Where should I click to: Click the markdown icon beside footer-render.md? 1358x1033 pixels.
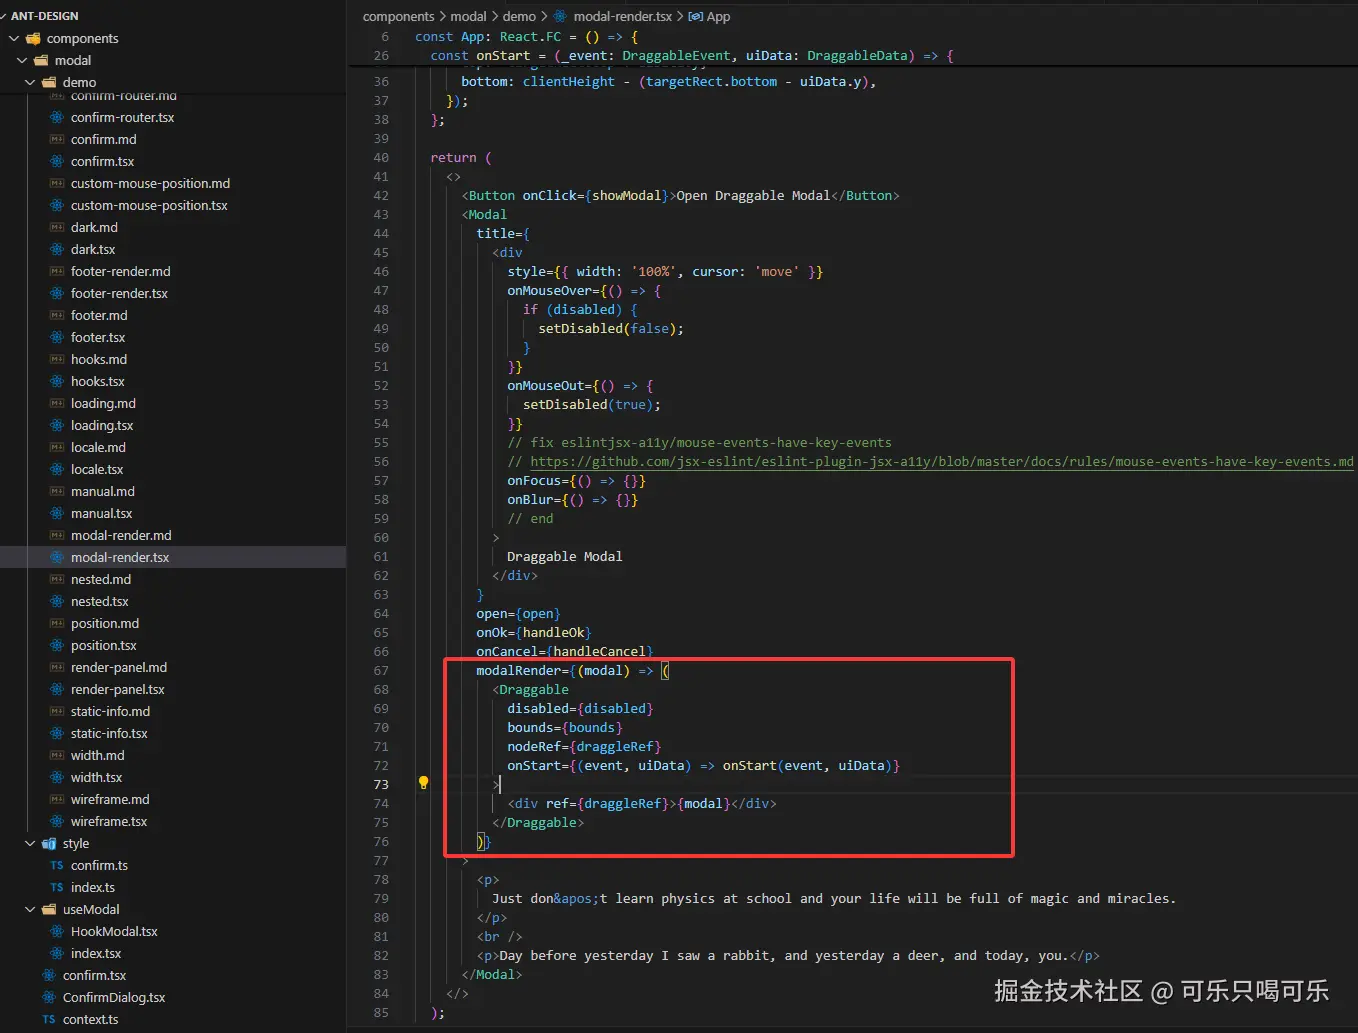click(x=57, y=271)
